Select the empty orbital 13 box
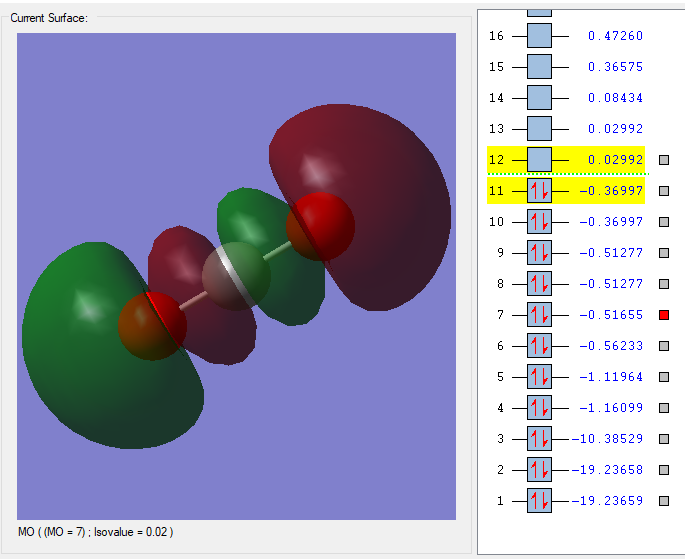The width and height of the screenshot is (685, 559). pyautogui.click(x=539, y=129)
